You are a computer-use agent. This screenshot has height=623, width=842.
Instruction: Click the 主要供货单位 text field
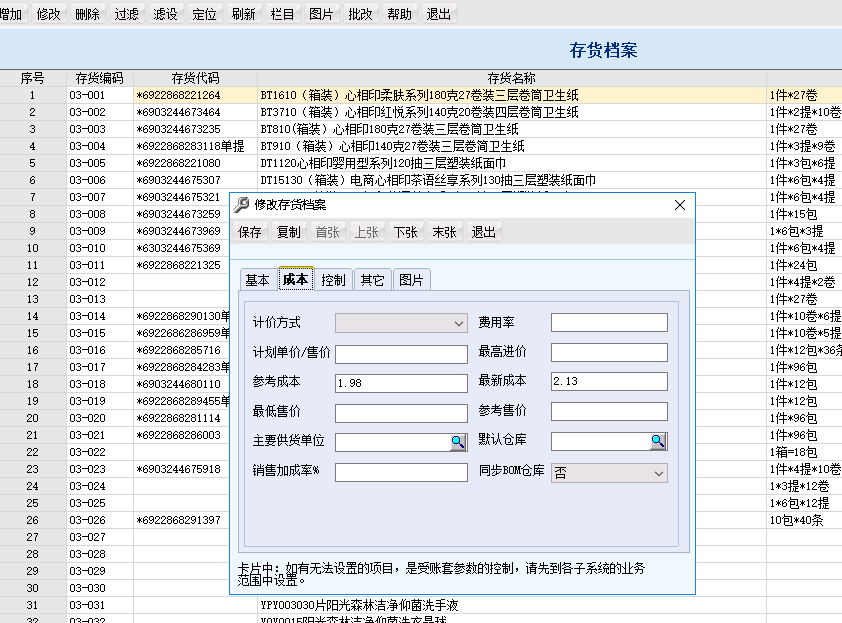[x=393, y=443]
